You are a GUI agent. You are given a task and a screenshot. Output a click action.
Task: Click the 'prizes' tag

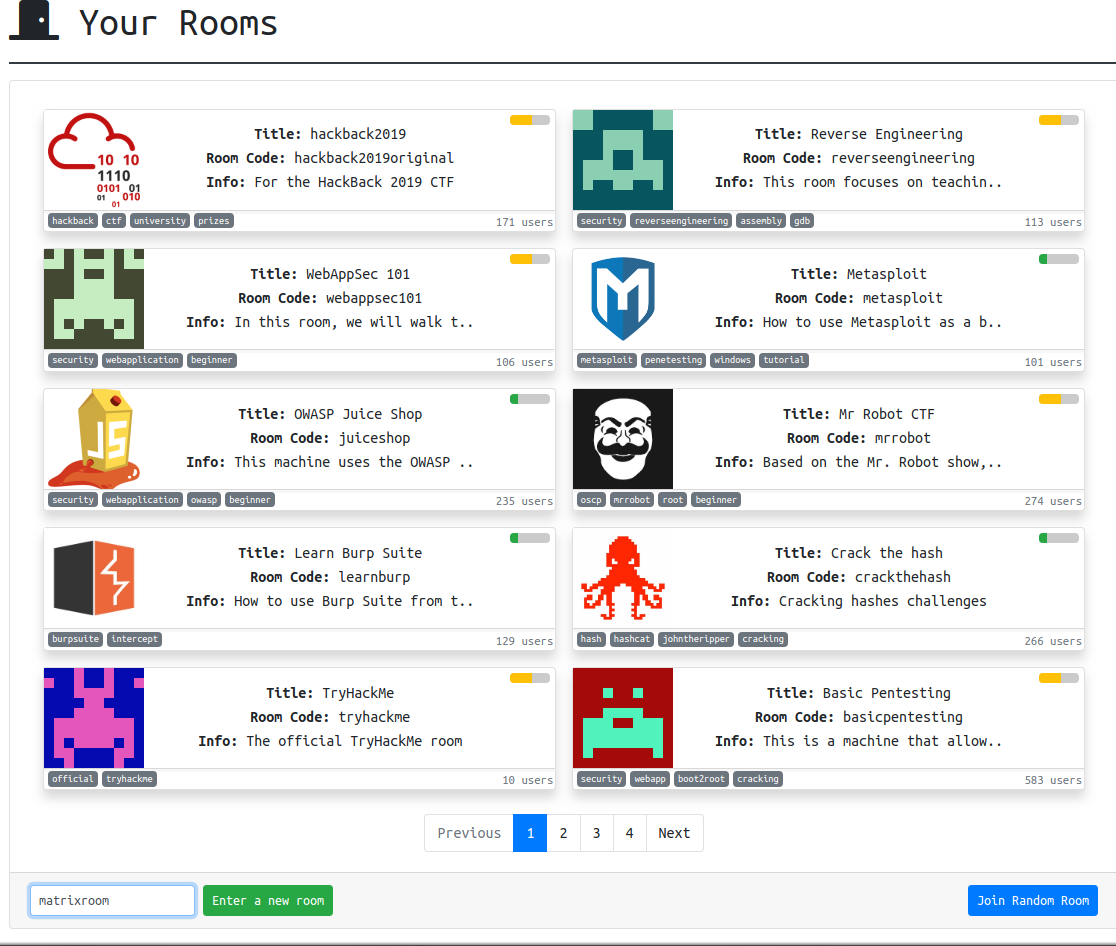click(214, 221)
